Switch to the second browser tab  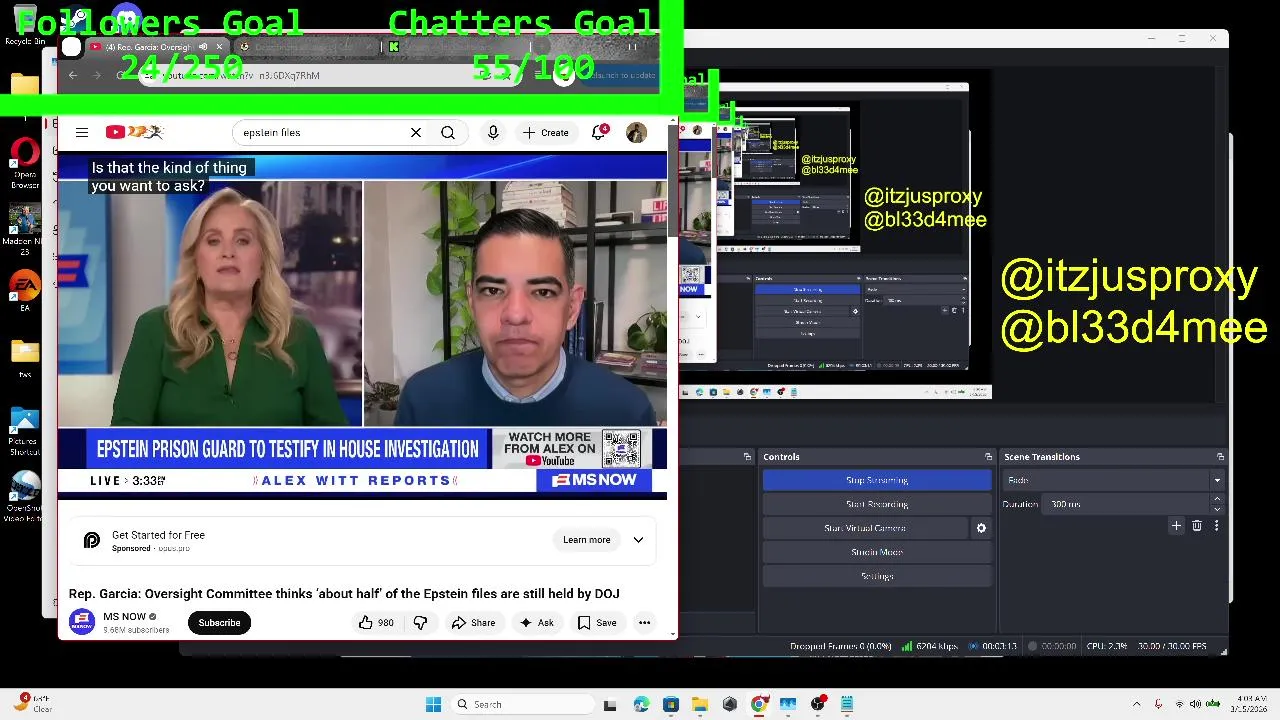click(x=305, y=47)
